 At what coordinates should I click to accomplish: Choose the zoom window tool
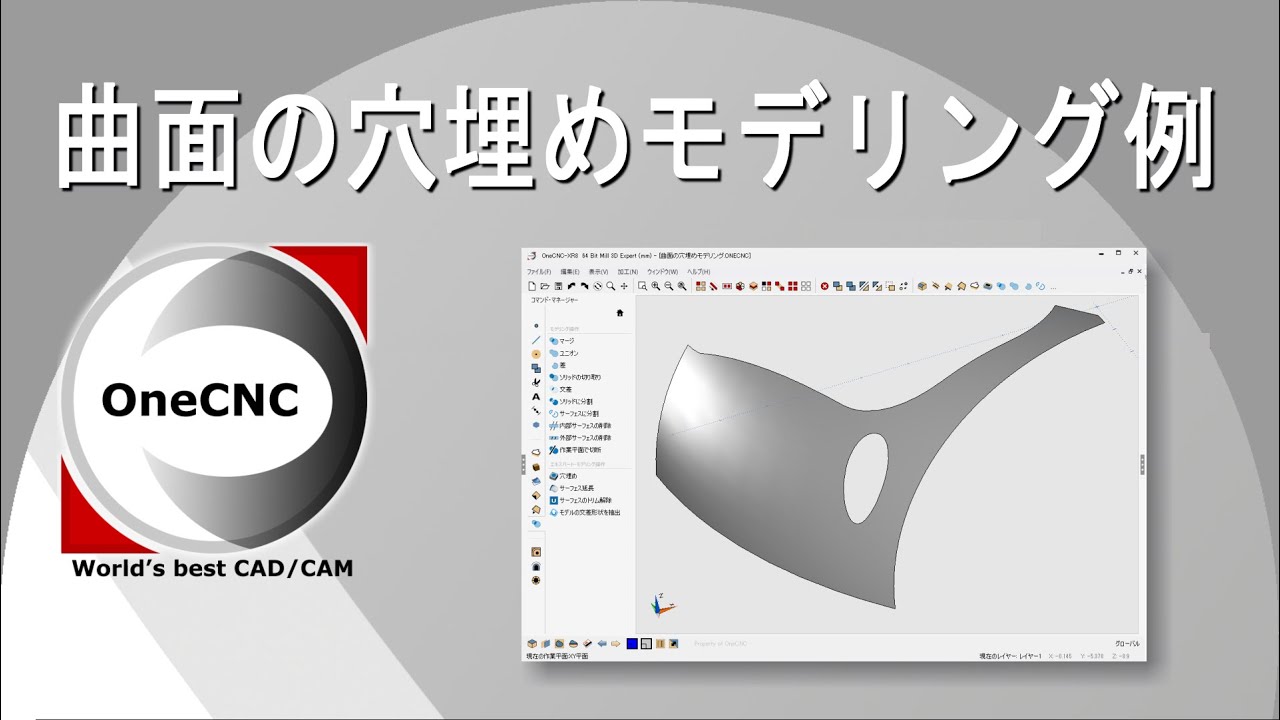pyautogui.click(x=643, y=286)
